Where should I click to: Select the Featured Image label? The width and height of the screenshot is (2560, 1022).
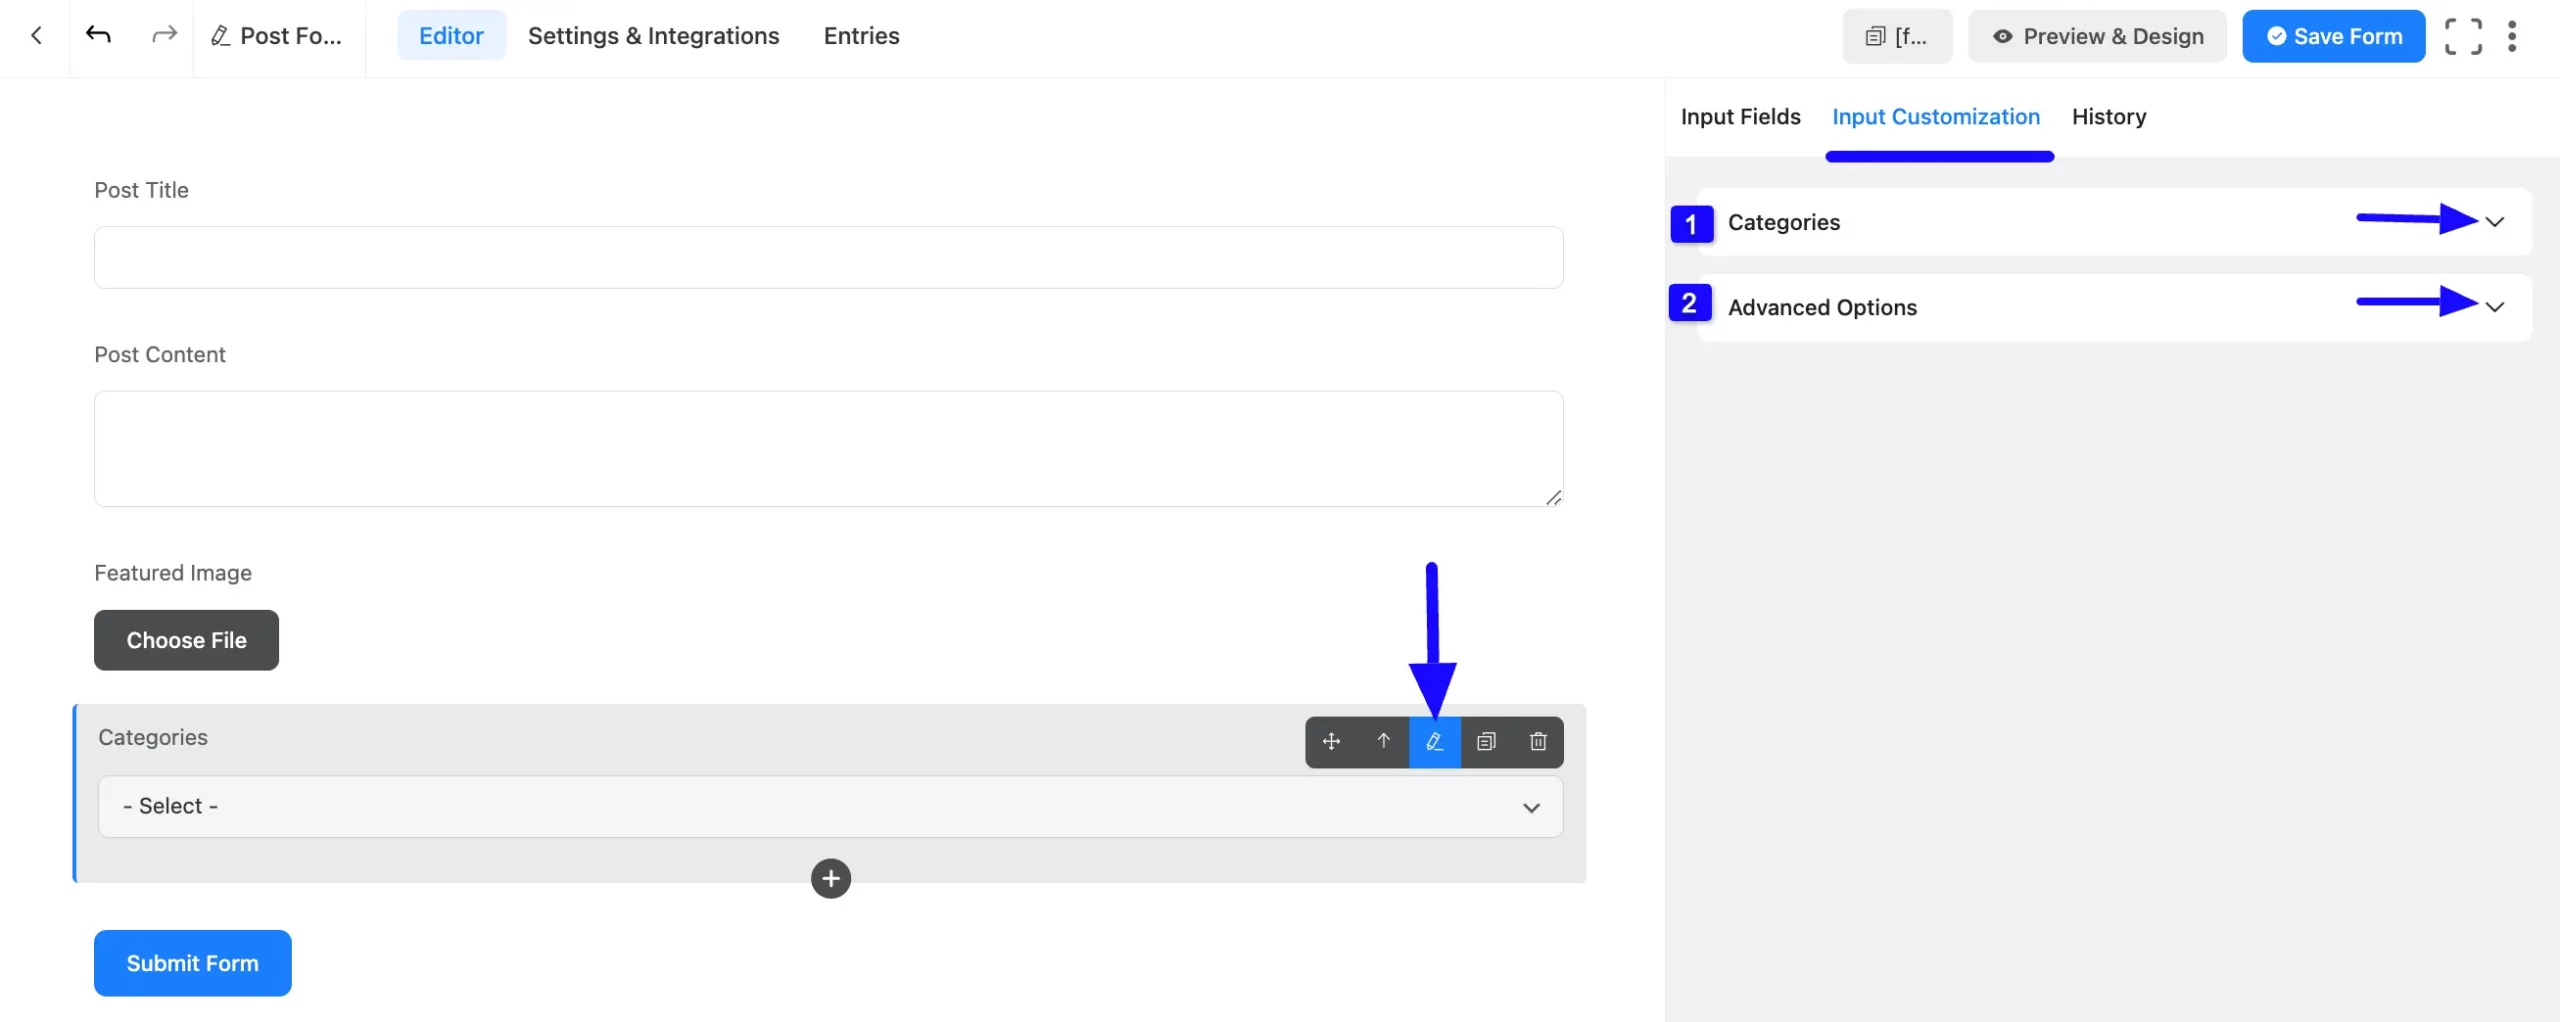(x=173, y=573)
